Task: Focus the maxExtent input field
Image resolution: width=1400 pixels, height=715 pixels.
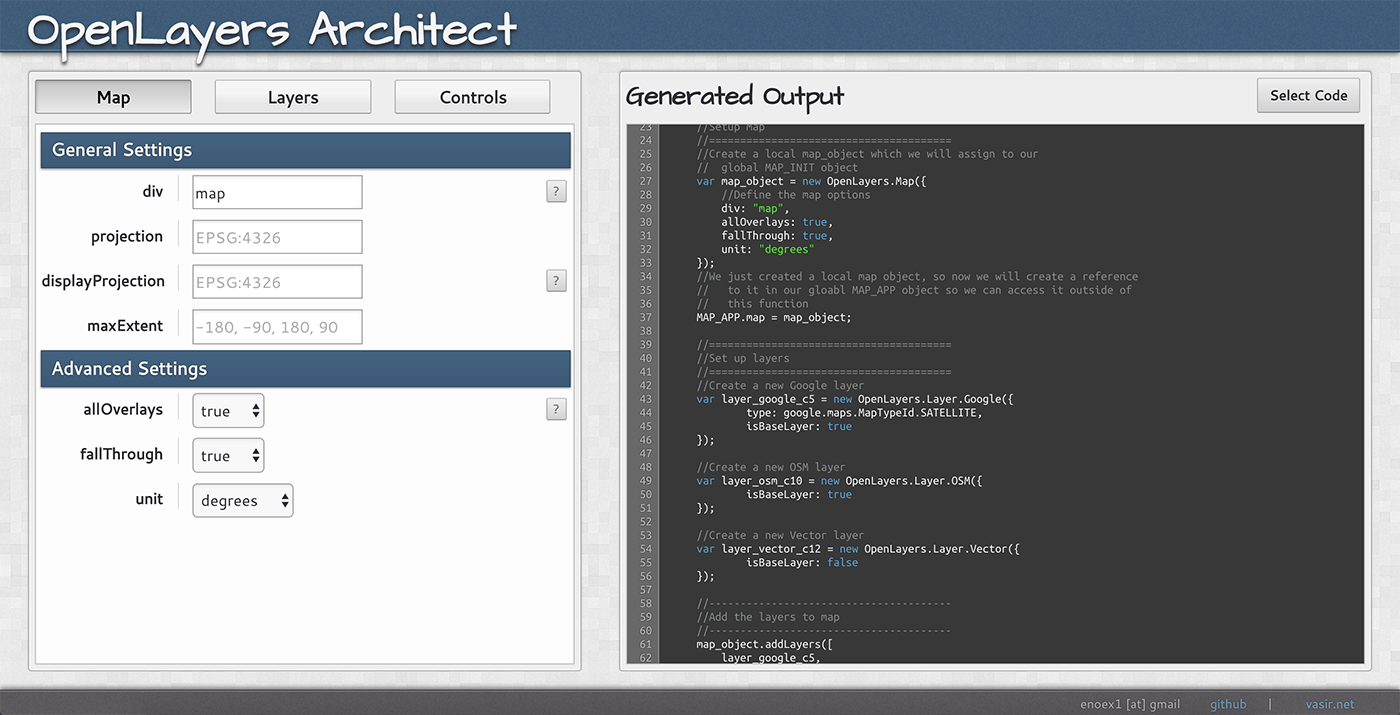Action: pyautogui.click(x=277, y=327)
